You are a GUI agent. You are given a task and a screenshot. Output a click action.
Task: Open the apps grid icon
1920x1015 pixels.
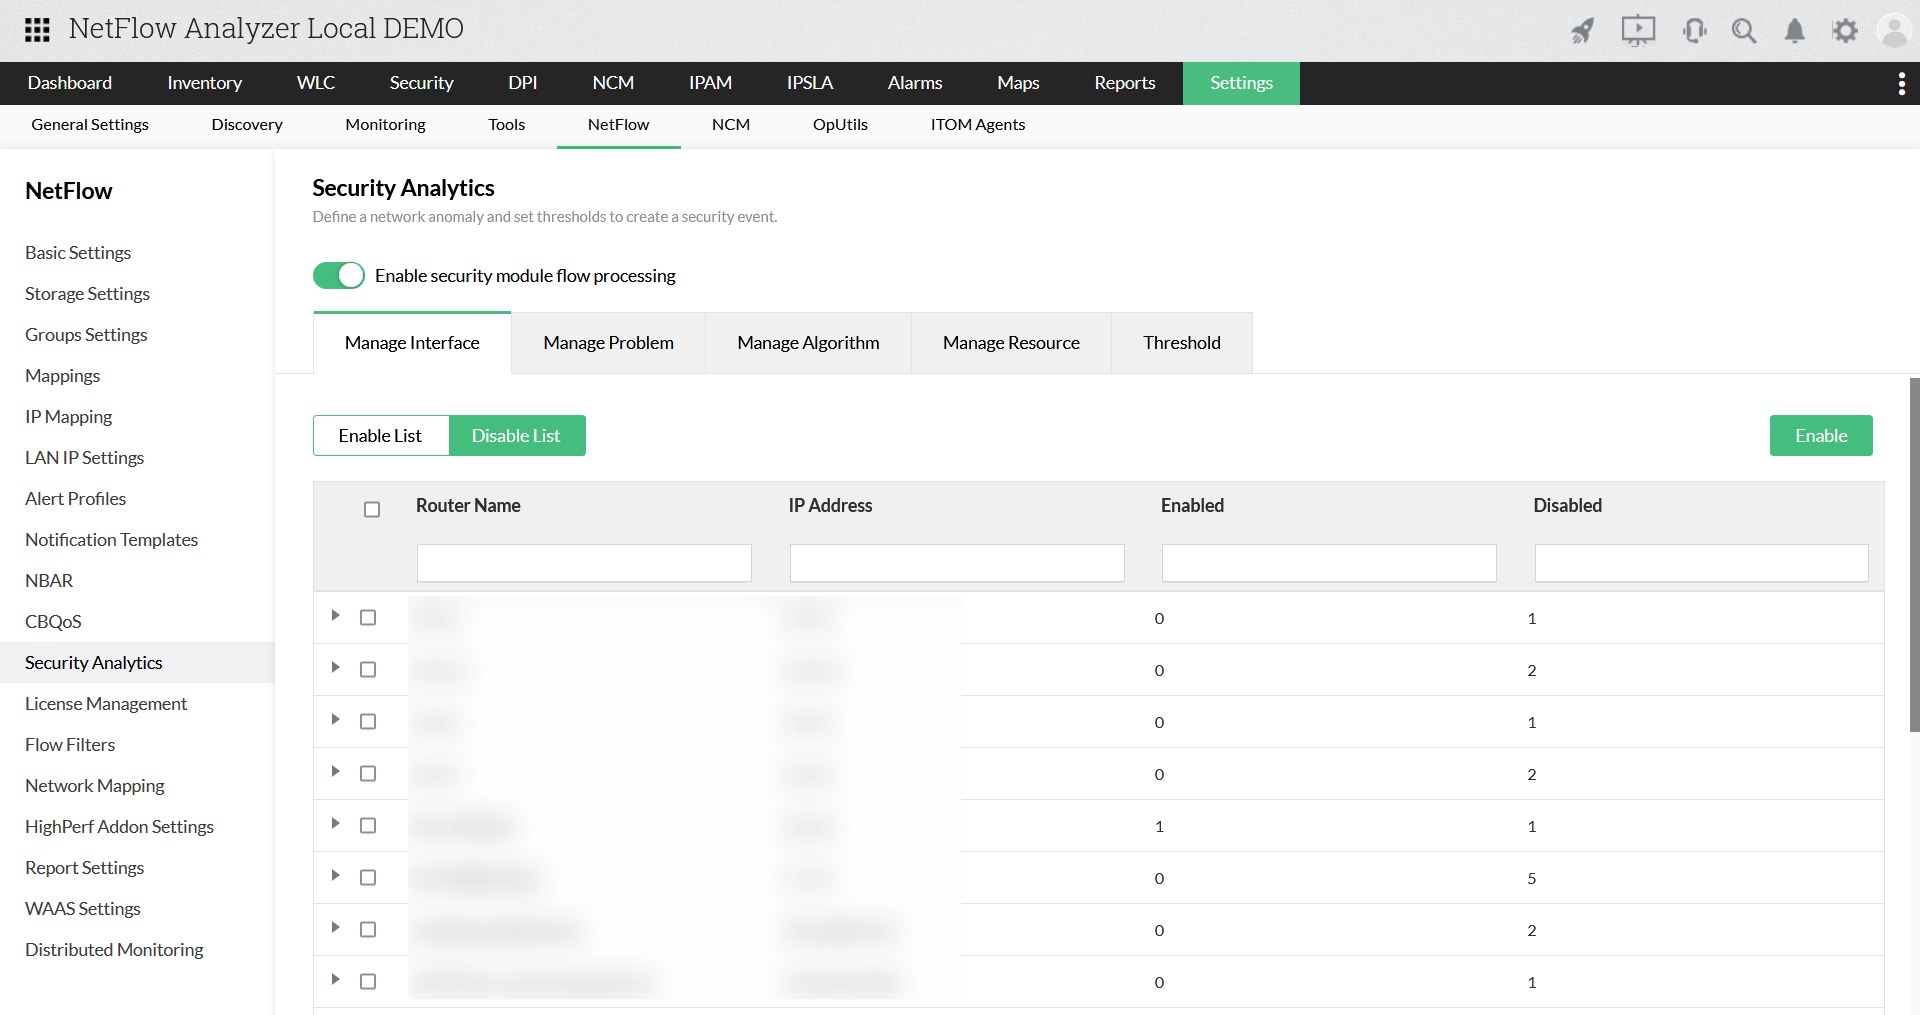(36, 29)
